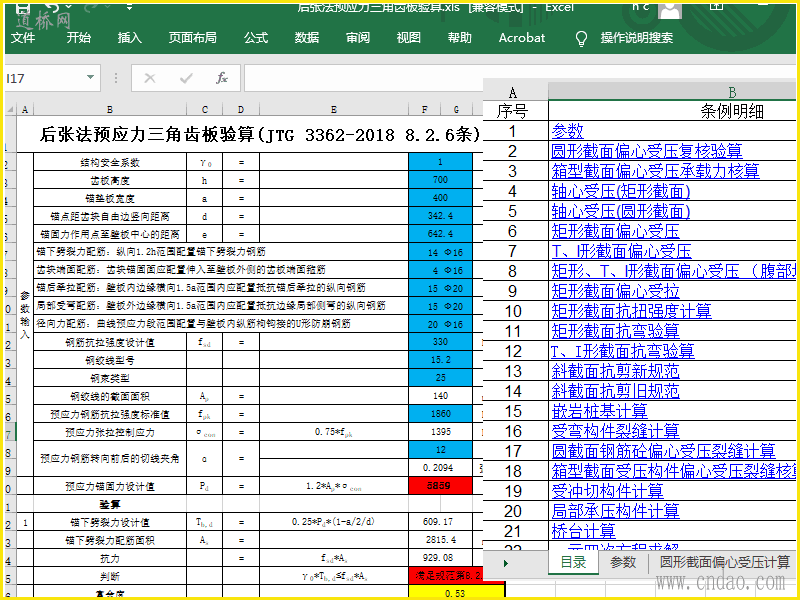Screen dimensions: 800x600
Task: Open the 圆形截面偏心受压复核验算 link
Action: [x=646, y=151]
